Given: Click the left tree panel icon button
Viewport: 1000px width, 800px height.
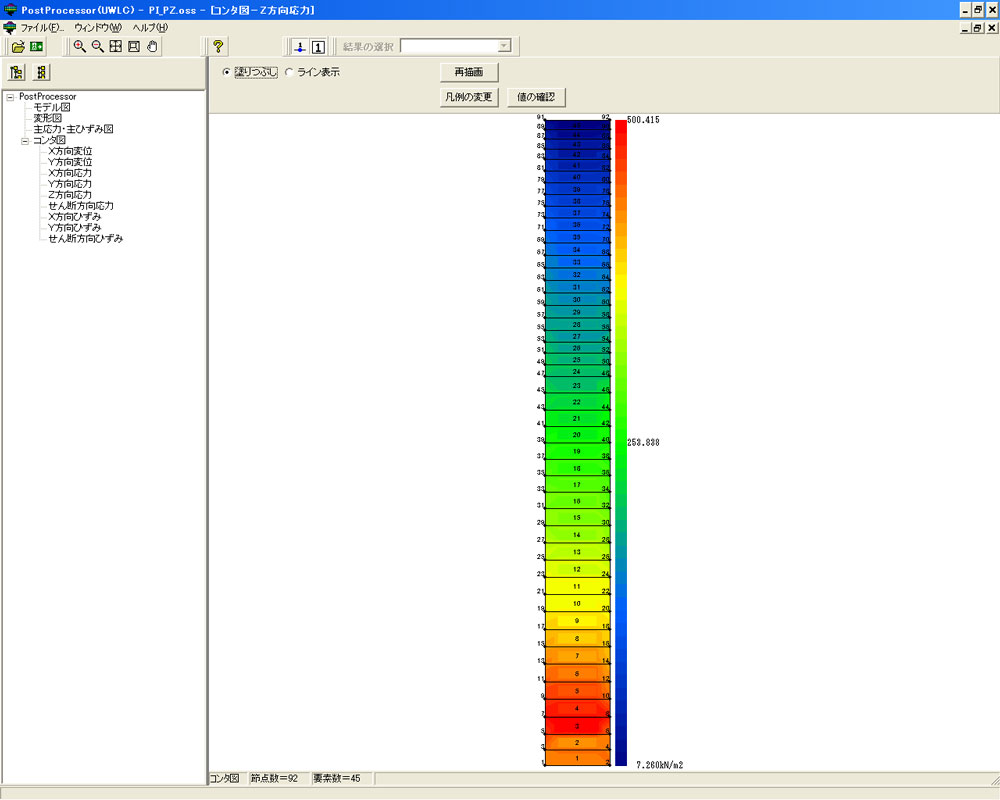Looking at the screenshot, I should pyautogui.click(x=17, y=72).
